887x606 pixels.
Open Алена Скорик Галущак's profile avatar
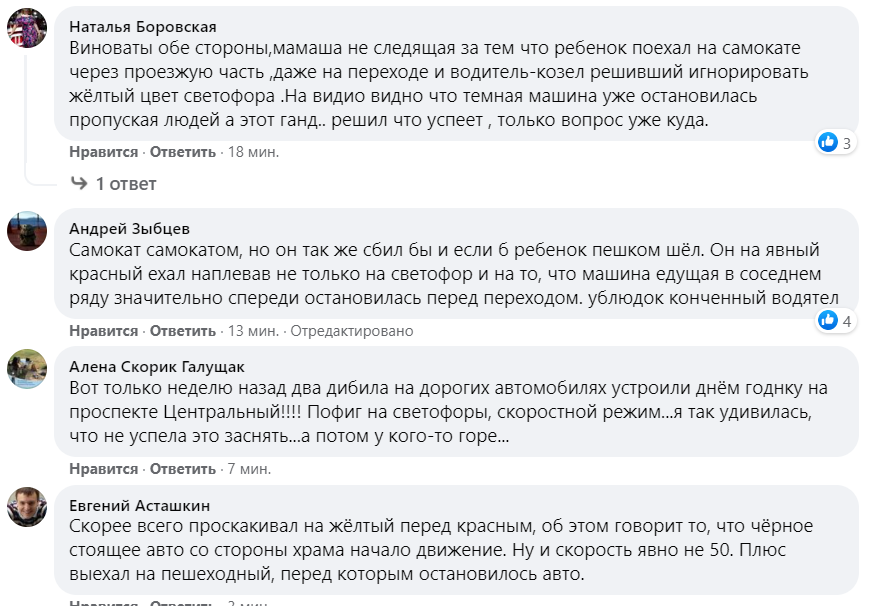27,369
